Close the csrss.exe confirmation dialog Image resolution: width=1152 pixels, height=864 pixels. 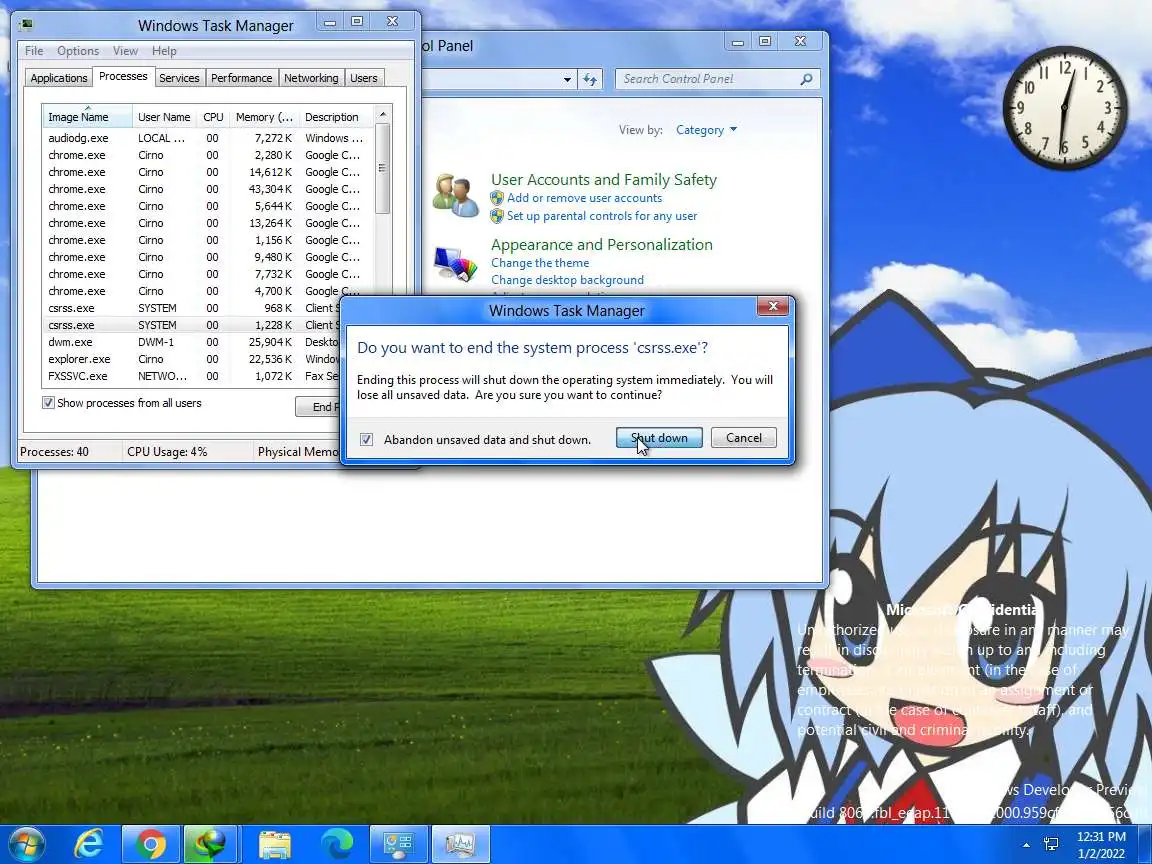click(773, 306)
